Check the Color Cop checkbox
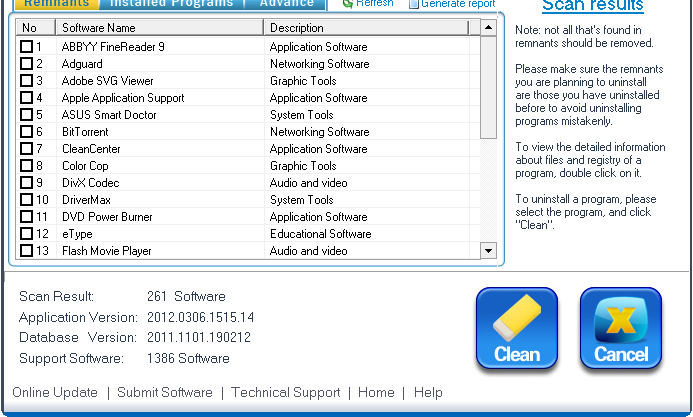This screenshot has width=693, height=417. point(27,166)
